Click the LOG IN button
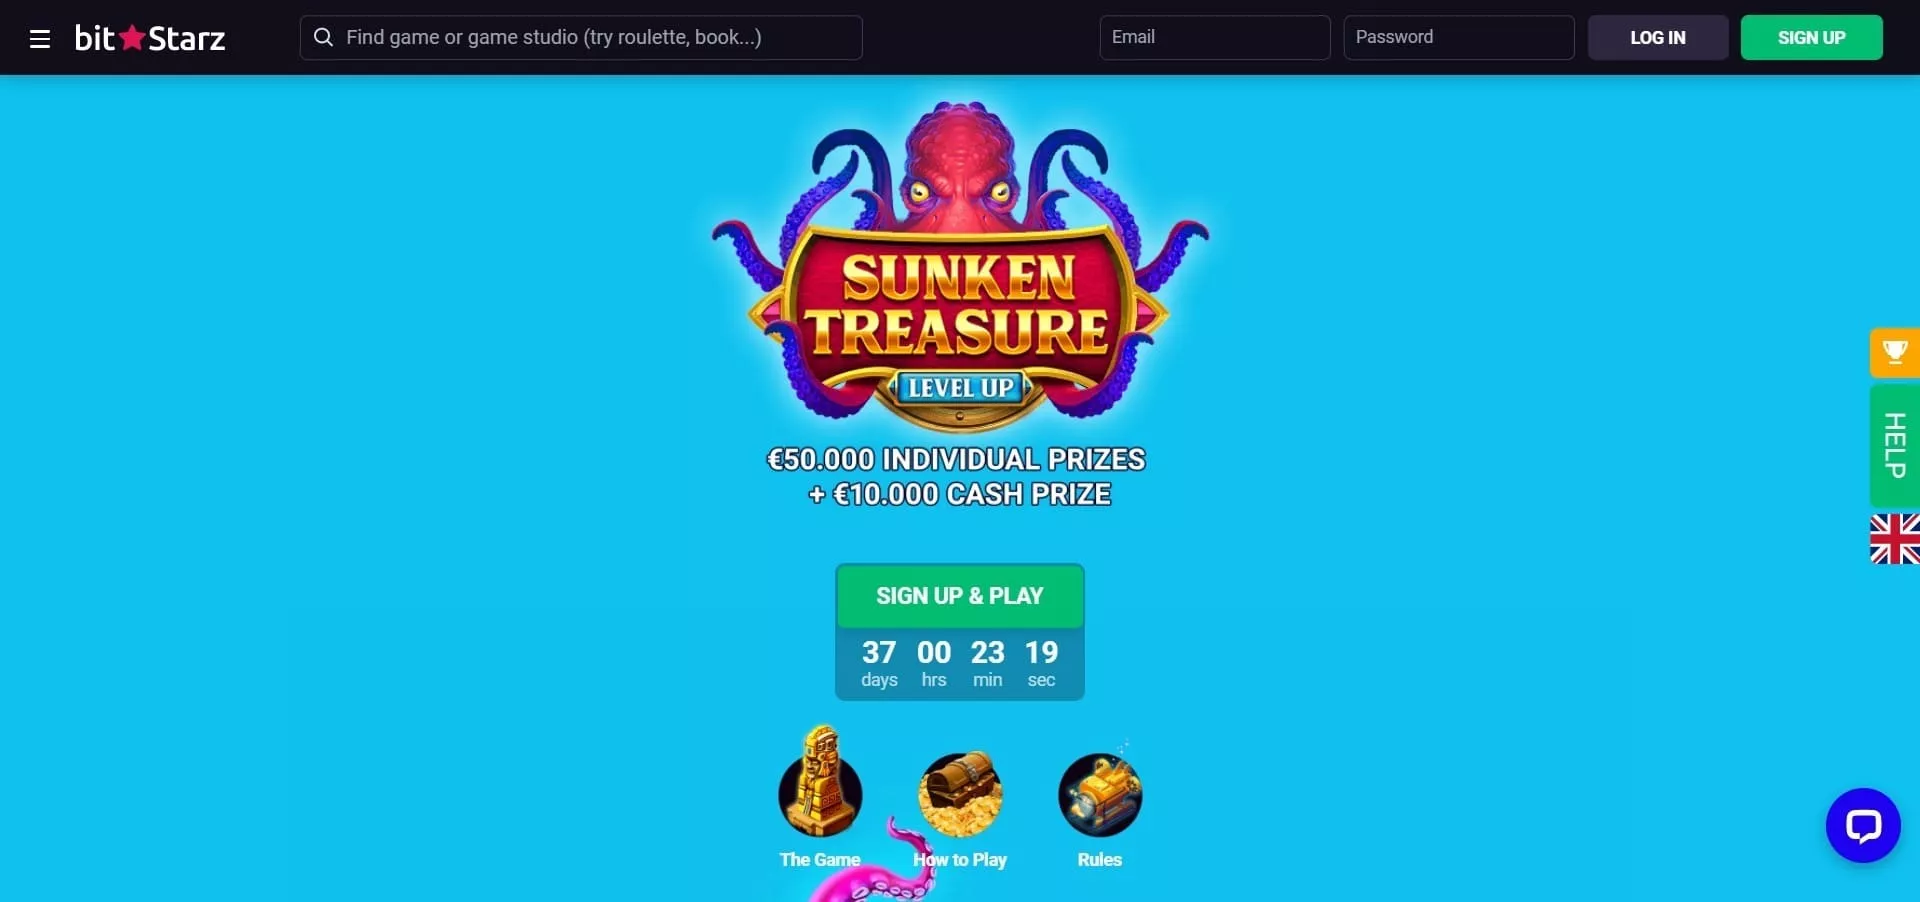The width and height of the screenshot is (1920, 902). (1658, 37)
